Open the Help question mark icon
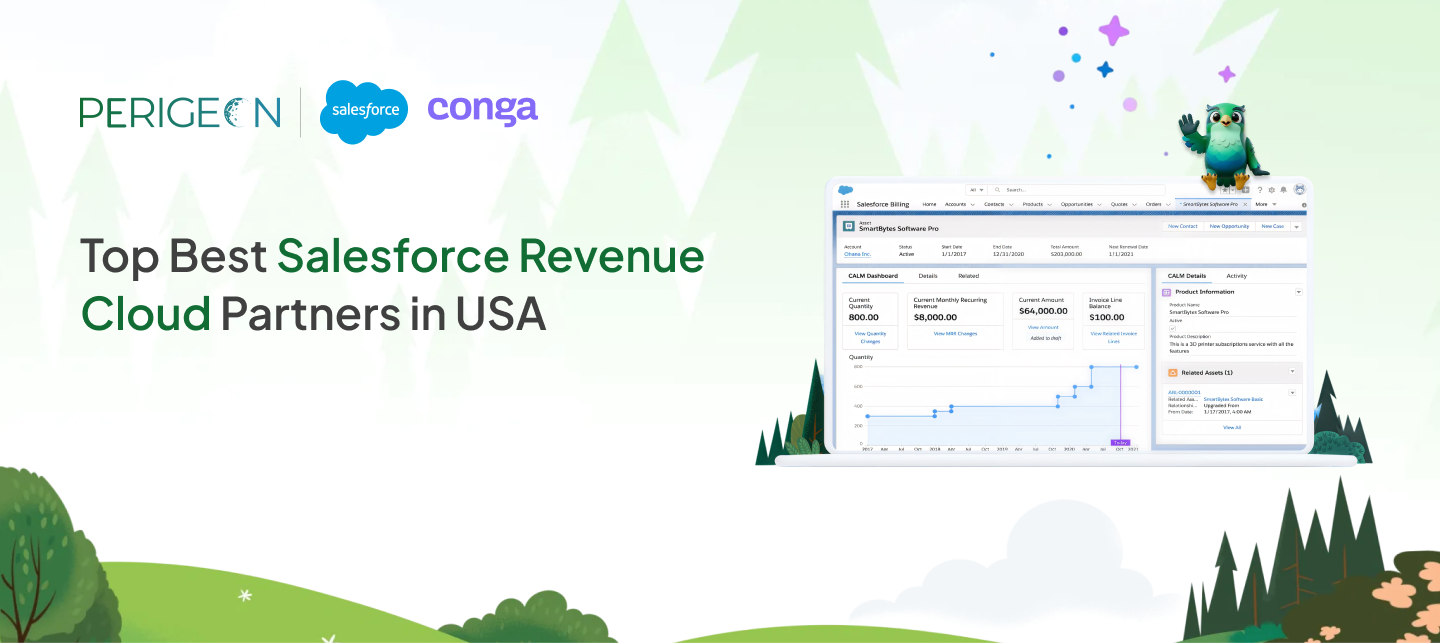The height and width of the screenshot is (643, 1440). click(1260, 190)
